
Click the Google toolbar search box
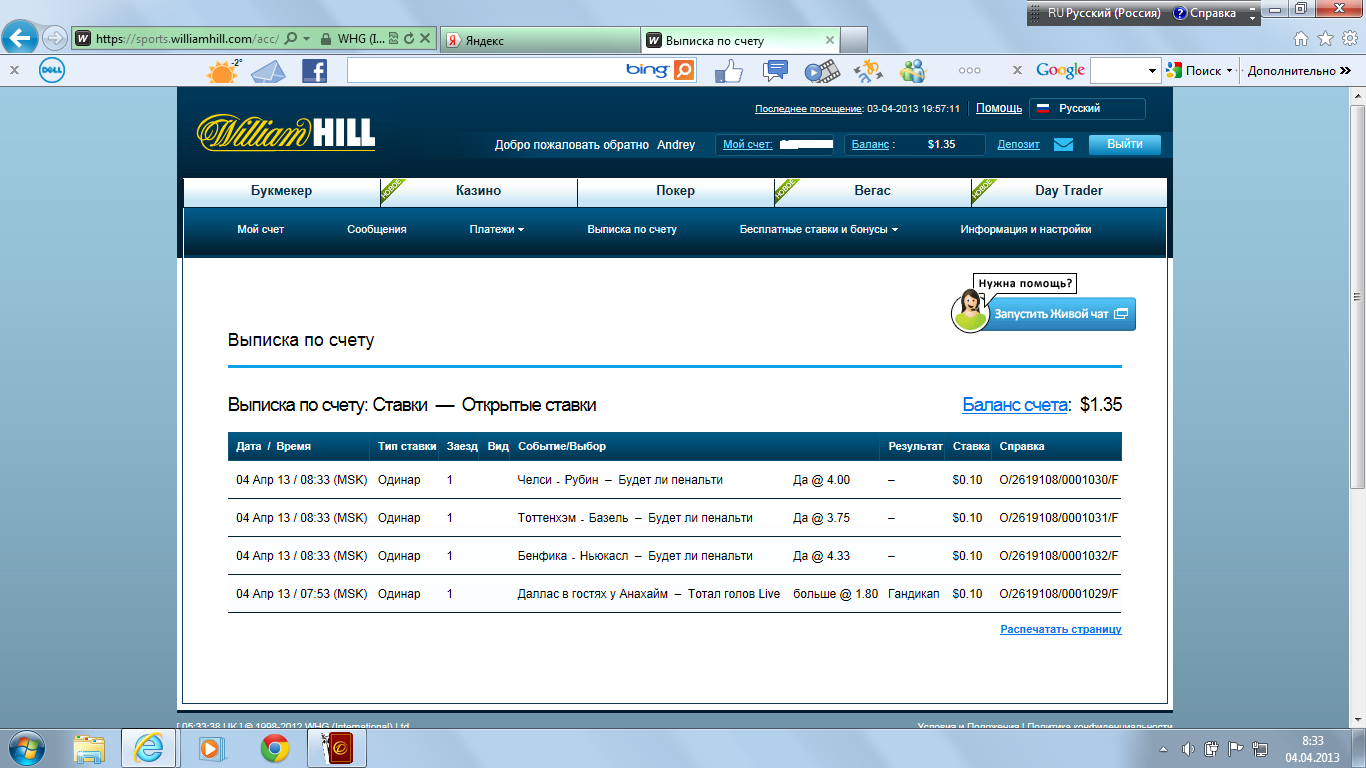click(x=1119, y=71)
